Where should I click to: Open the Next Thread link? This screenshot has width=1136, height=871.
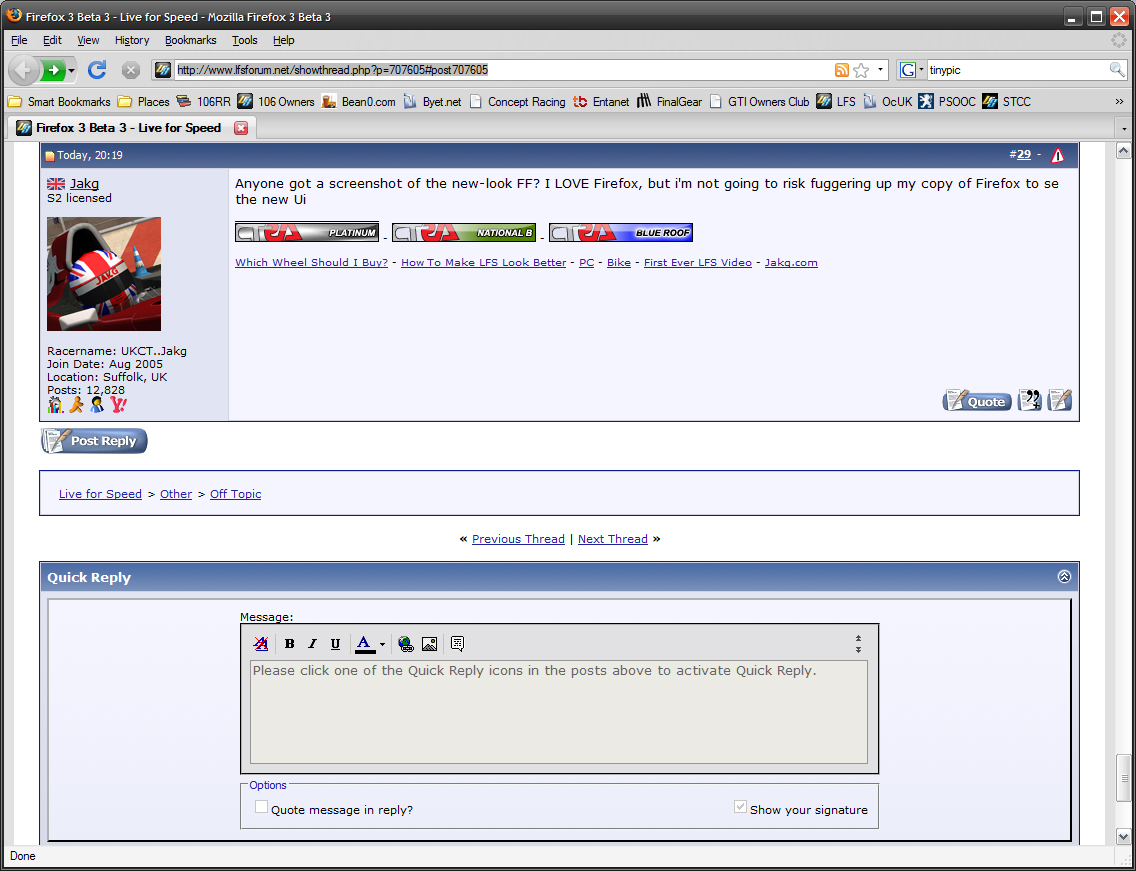(x=613, y=538)
